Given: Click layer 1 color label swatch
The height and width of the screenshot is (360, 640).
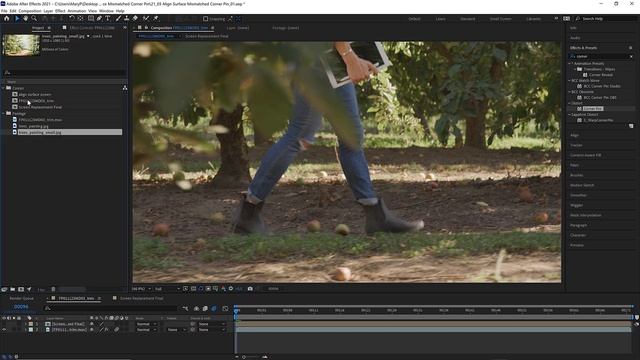Looking at the screenshot, I should click(x=31, y=324).
